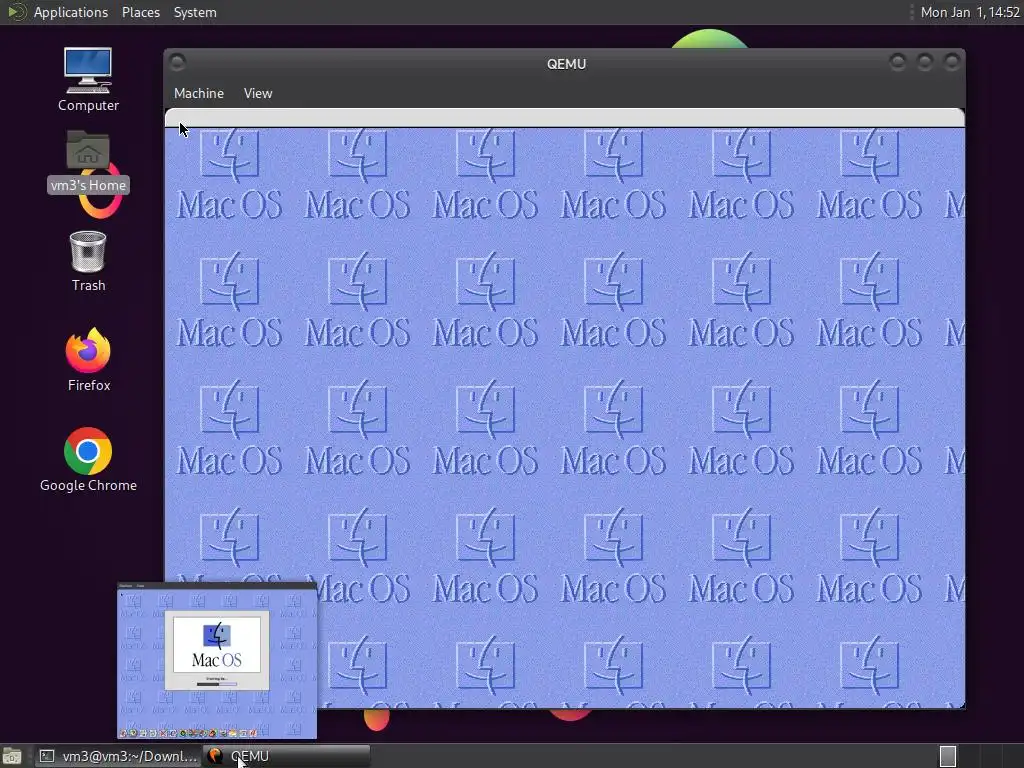Click the QEMU taskbar button
The height and width of the screenshot is (768, 1024).
287,756
